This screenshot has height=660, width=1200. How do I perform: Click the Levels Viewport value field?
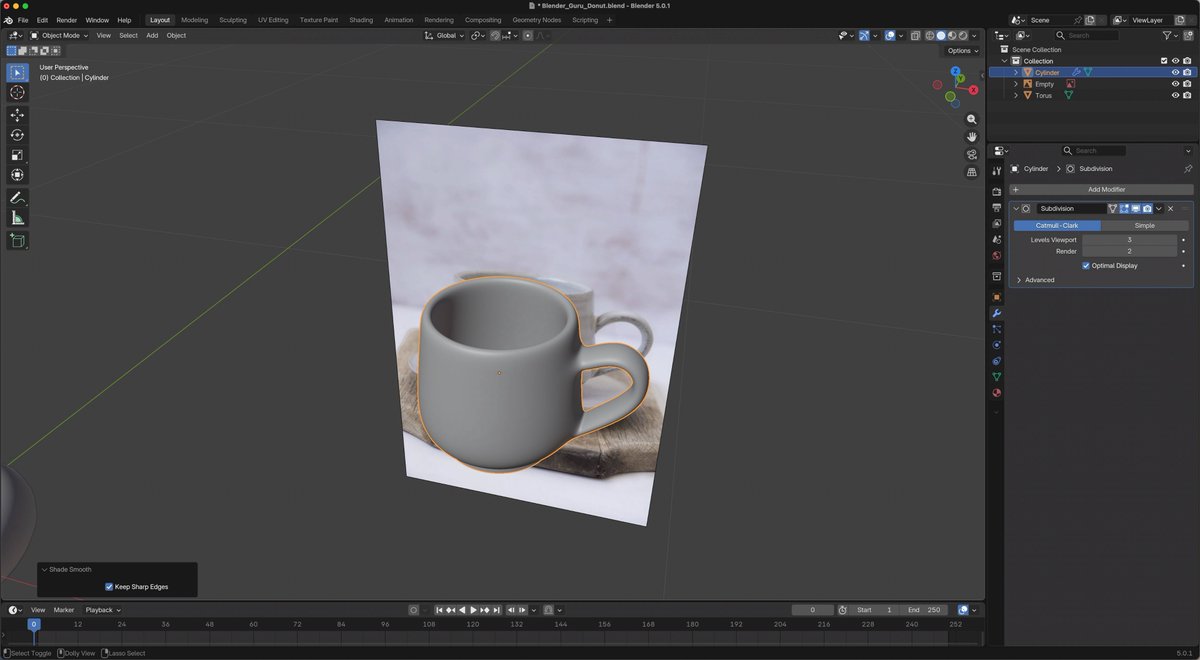tap(1129, 240)
